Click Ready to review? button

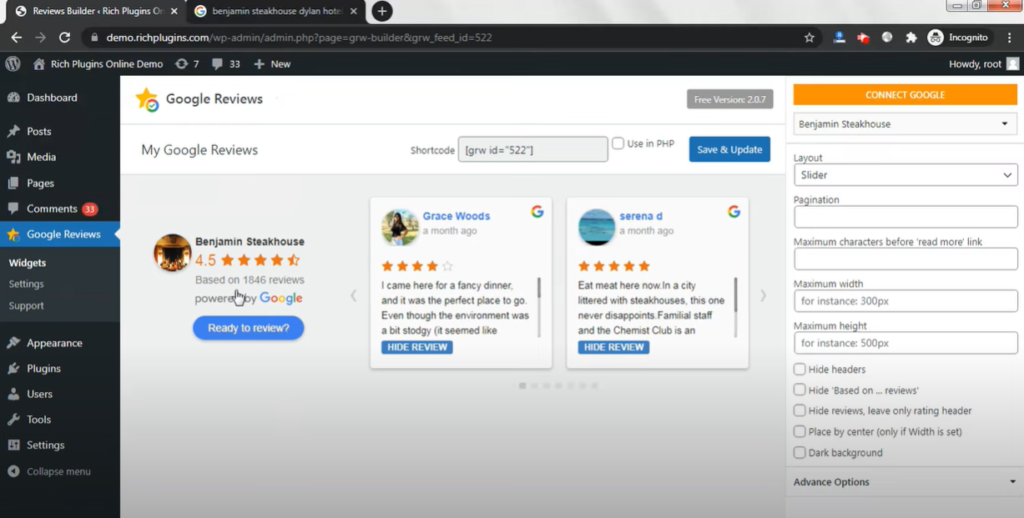pos(248,328)
